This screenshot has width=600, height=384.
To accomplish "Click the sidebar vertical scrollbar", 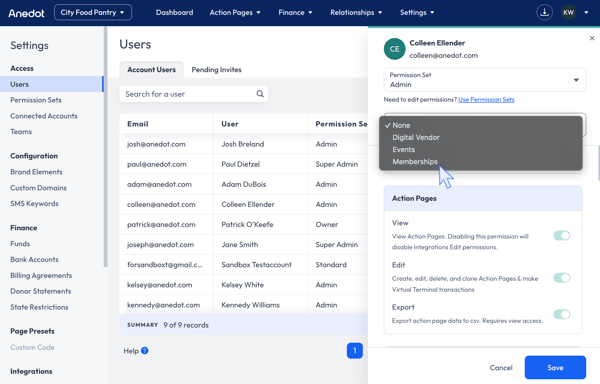I will tap(105, 147).
